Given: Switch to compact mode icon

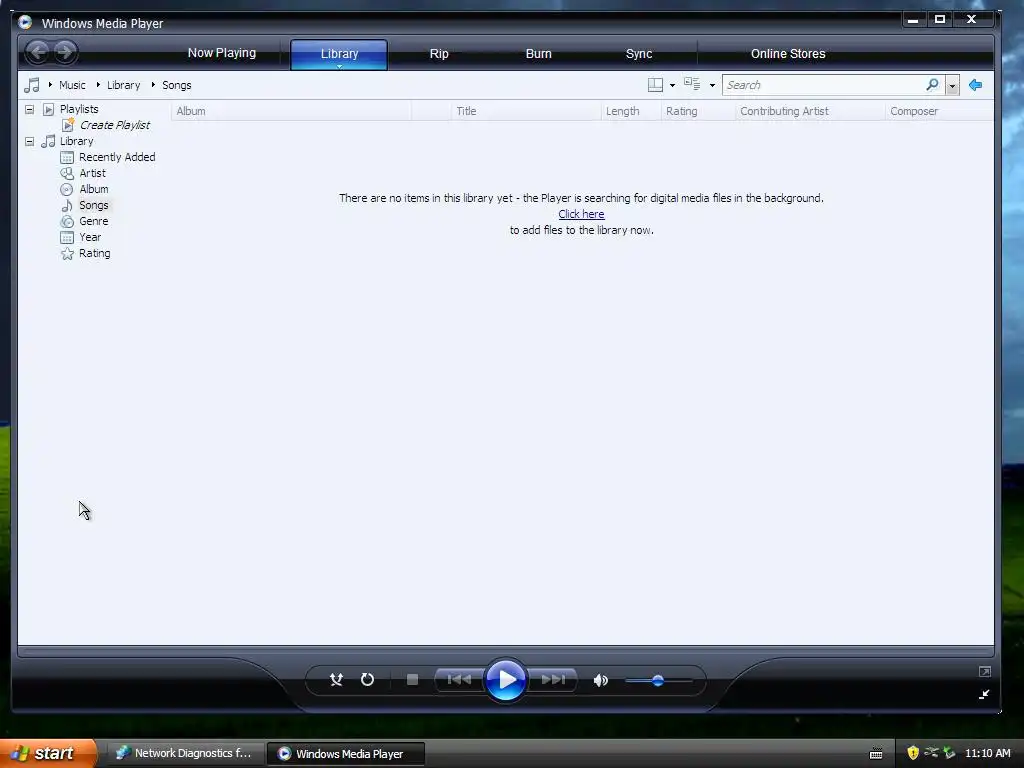Looking at the screenshot, I should pyautogui.click(x=984, y=694).
